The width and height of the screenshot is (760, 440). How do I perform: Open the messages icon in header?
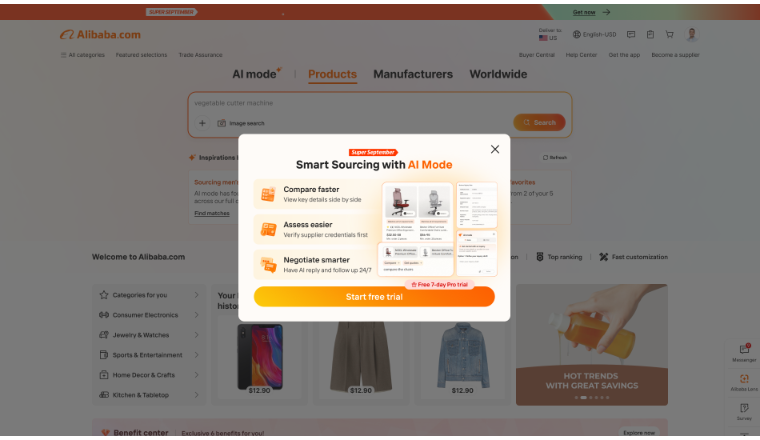point(631,34)
